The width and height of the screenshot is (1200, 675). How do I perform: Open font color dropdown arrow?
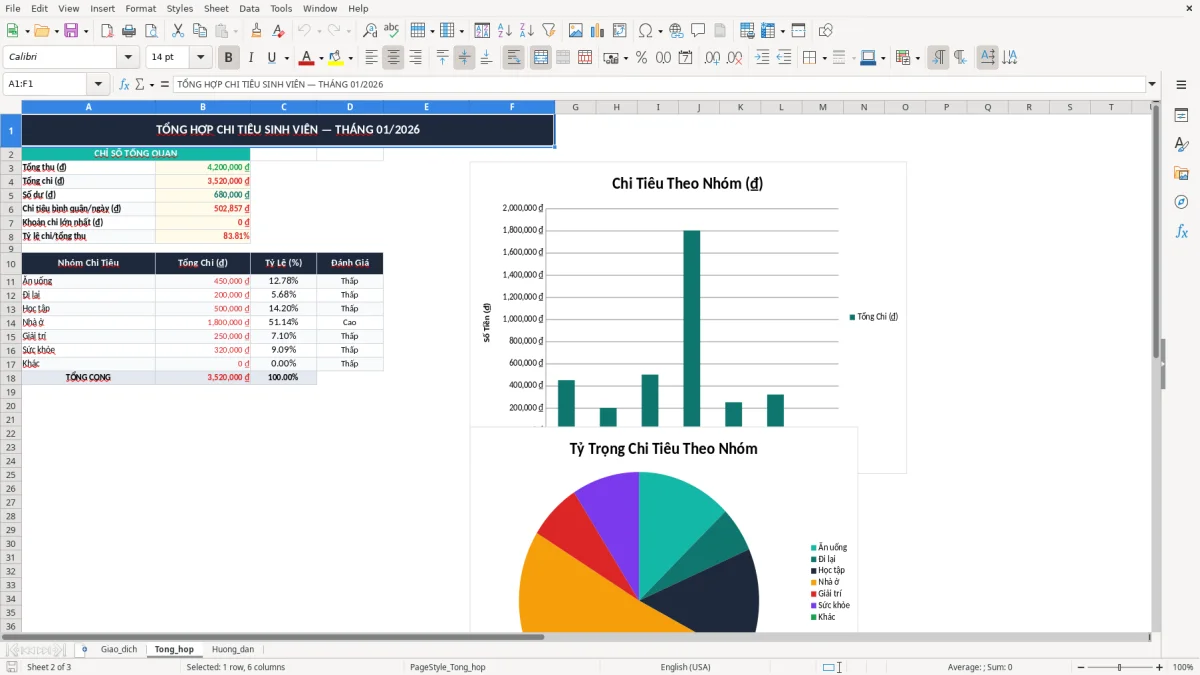[x=321, y=58]
